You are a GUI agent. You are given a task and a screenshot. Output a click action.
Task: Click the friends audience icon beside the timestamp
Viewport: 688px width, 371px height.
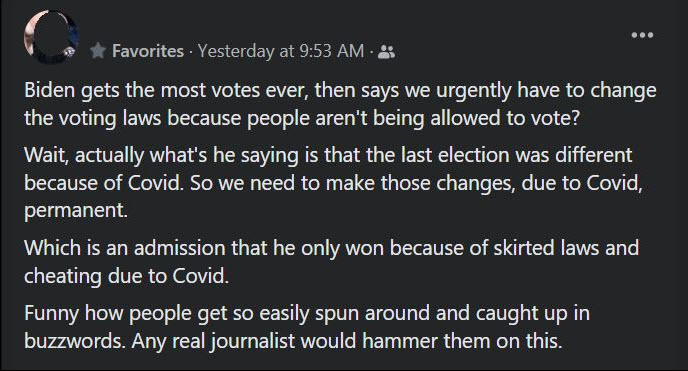(386, 52)
